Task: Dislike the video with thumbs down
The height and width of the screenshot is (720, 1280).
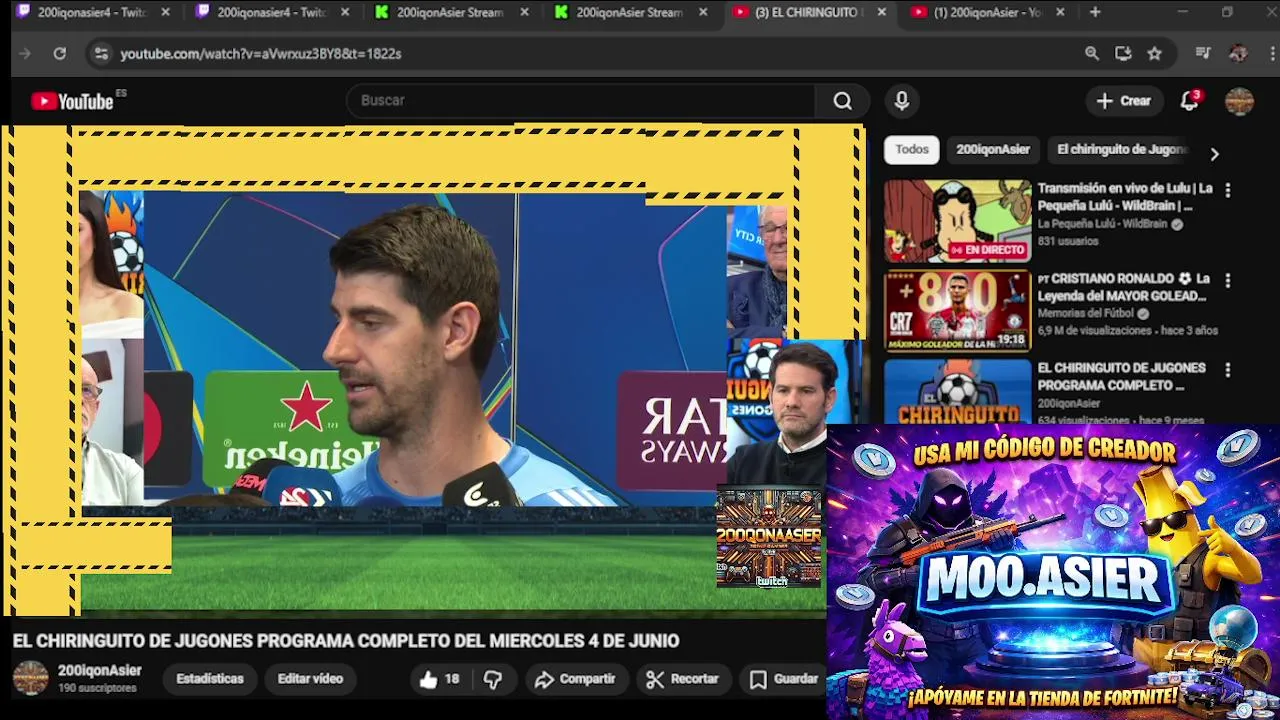Action: (493, 679)
